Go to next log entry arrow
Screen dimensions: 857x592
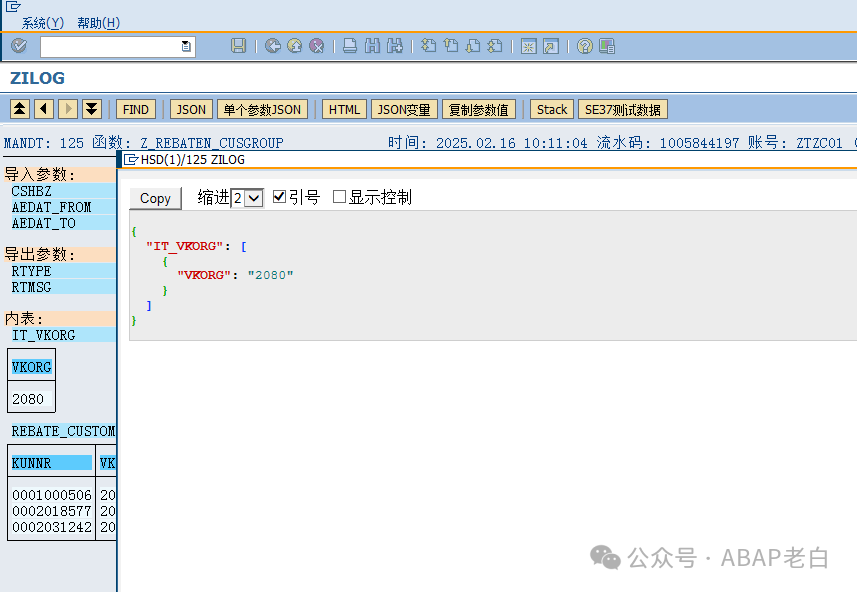68,109
